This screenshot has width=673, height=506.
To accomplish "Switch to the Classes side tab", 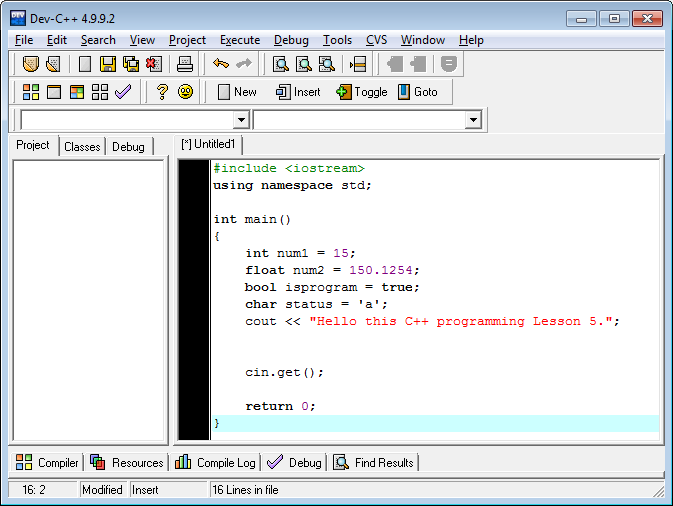I will (x=82, y=147).
